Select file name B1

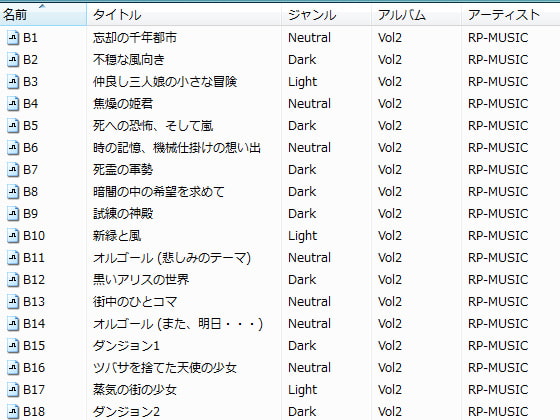coord(30,38)
